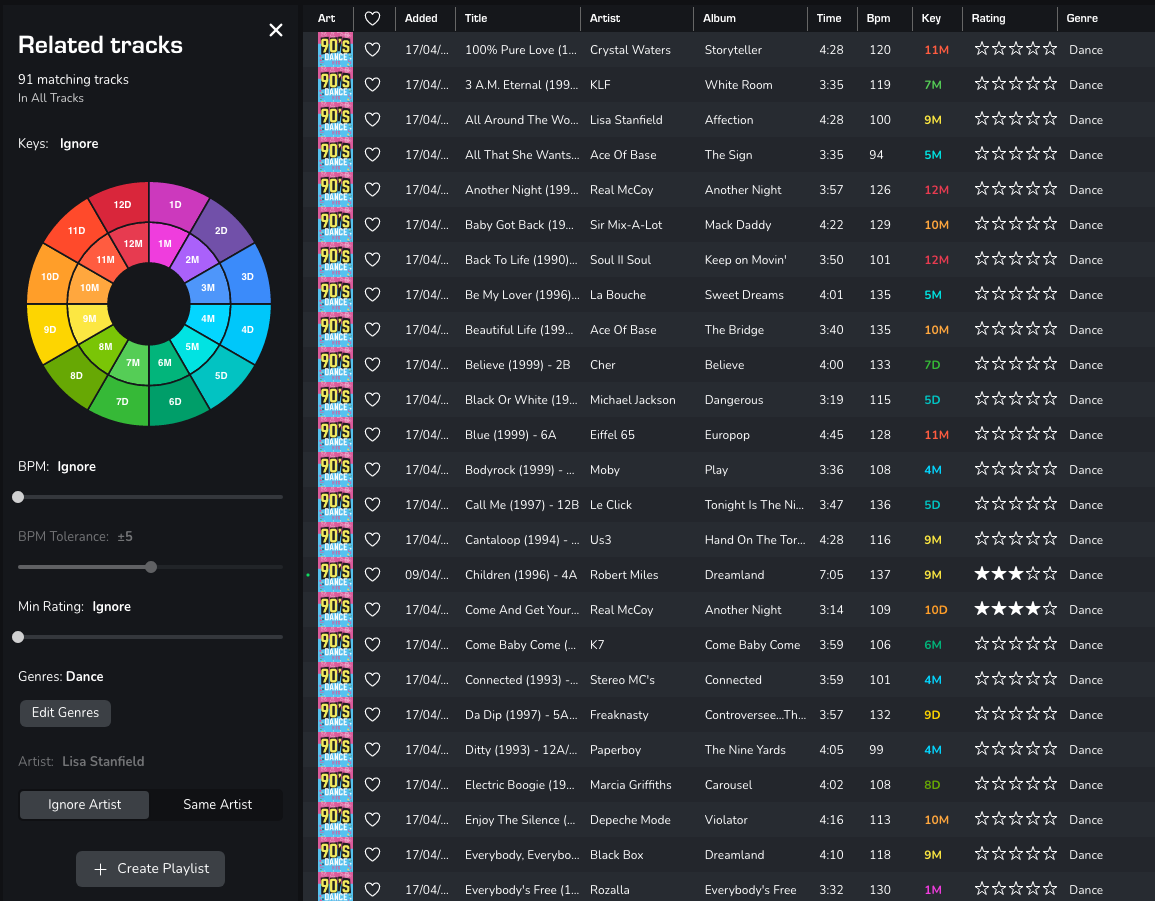Toggle heart for Blue by Eiffel 65
This screenshot has height=901, width=1155.
pos(373,435)
